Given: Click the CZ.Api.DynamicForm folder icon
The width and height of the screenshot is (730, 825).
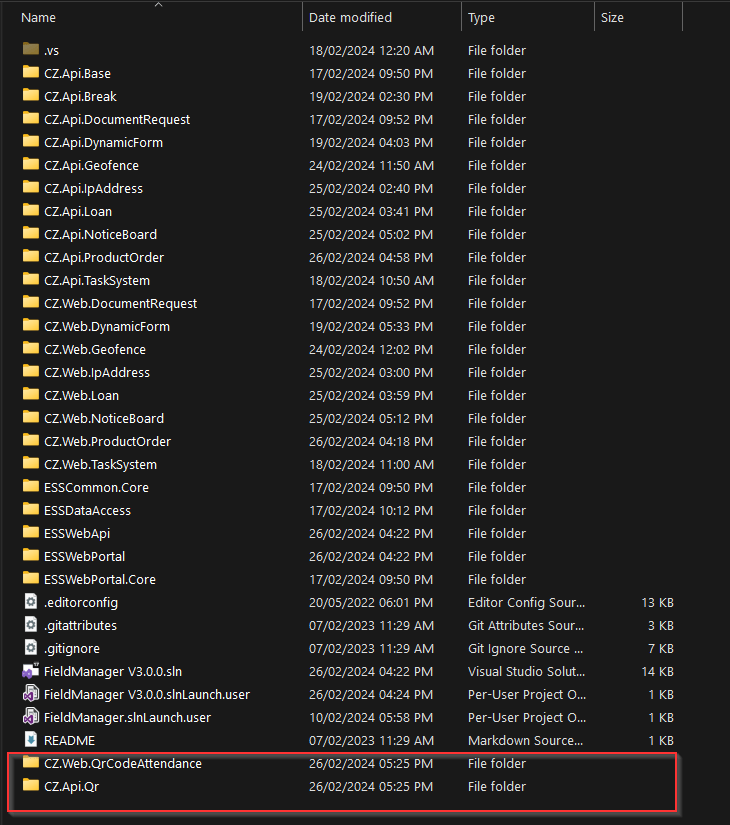Looking at the screenshot, I should point(31,142).
